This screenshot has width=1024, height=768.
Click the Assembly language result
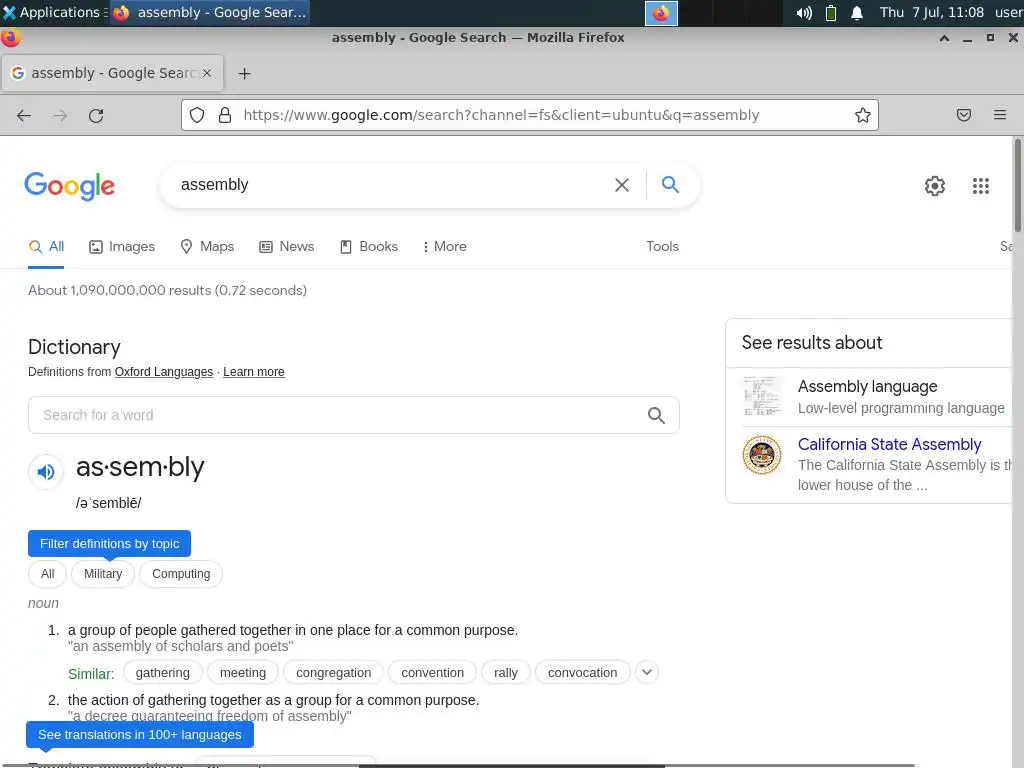click(868, 387)
